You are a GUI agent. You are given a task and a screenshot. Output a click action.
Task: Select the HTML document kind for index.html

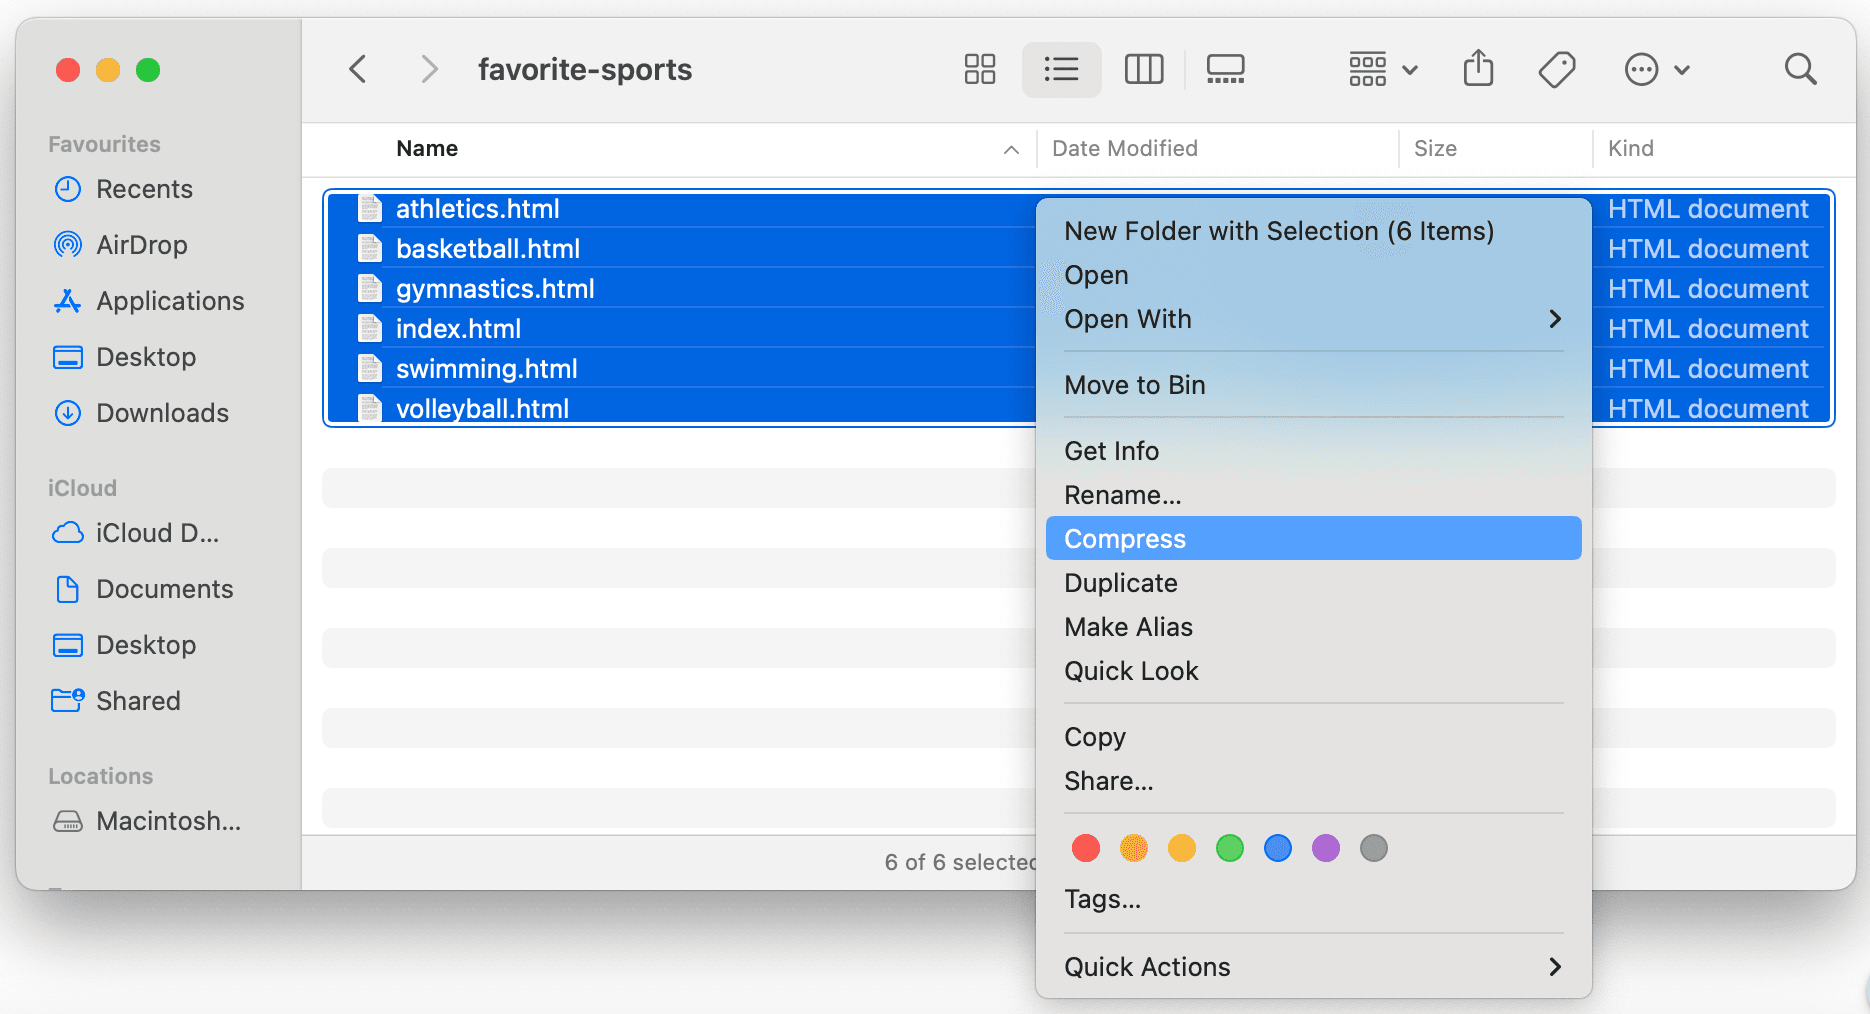click(x=1708, y=328)
